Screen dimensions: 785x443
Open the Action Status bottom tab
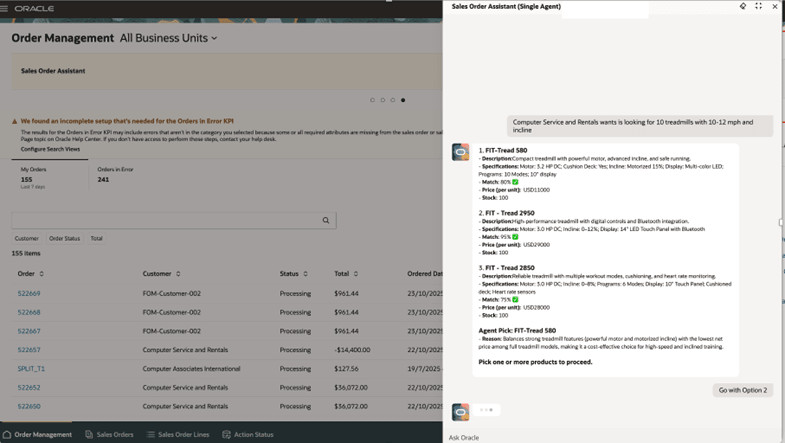click(x=248, y=434)
